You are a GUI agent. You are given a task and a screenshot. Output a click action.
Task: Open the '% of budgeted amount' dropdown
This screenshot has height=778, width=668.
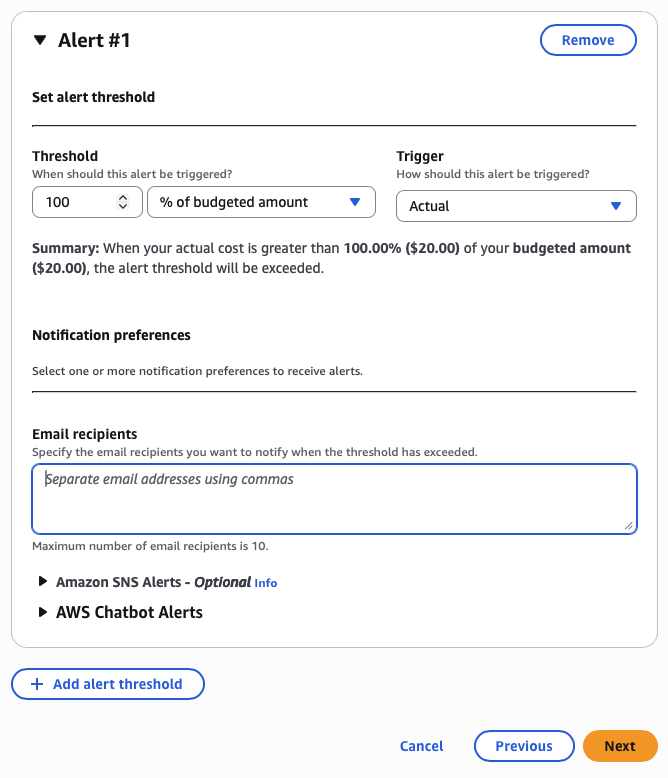[x=250, y=202]
